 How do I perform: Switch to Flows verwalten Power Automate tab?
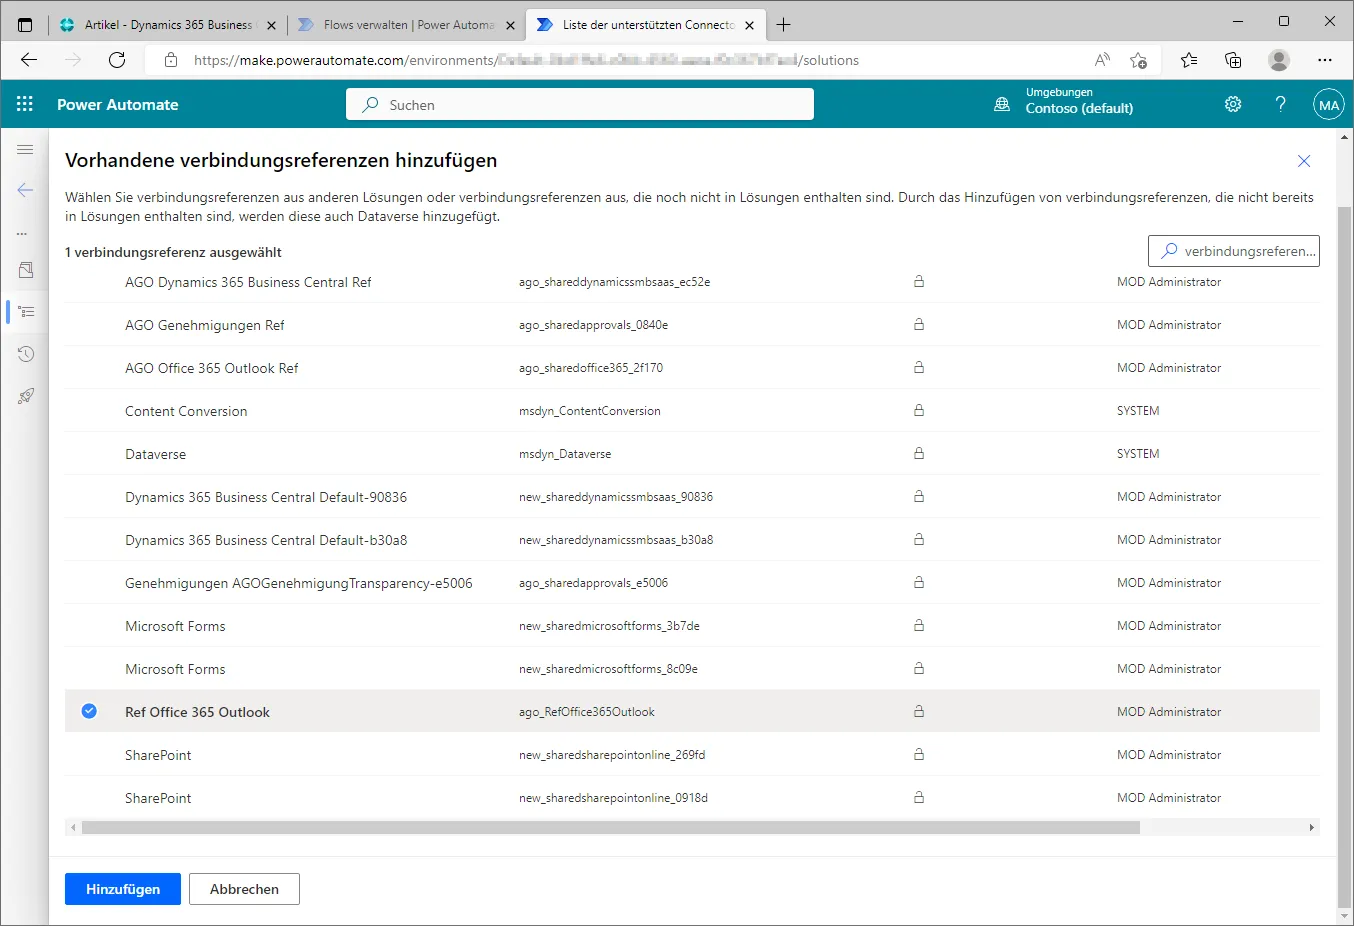[x=408, y=24]
